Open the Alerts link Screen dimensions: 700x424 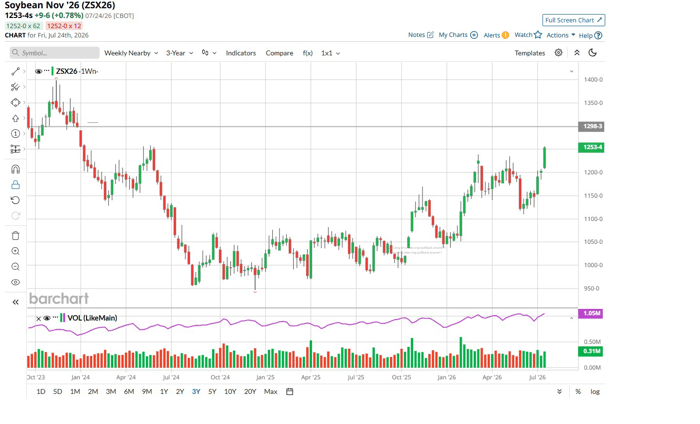coord(496,35)
